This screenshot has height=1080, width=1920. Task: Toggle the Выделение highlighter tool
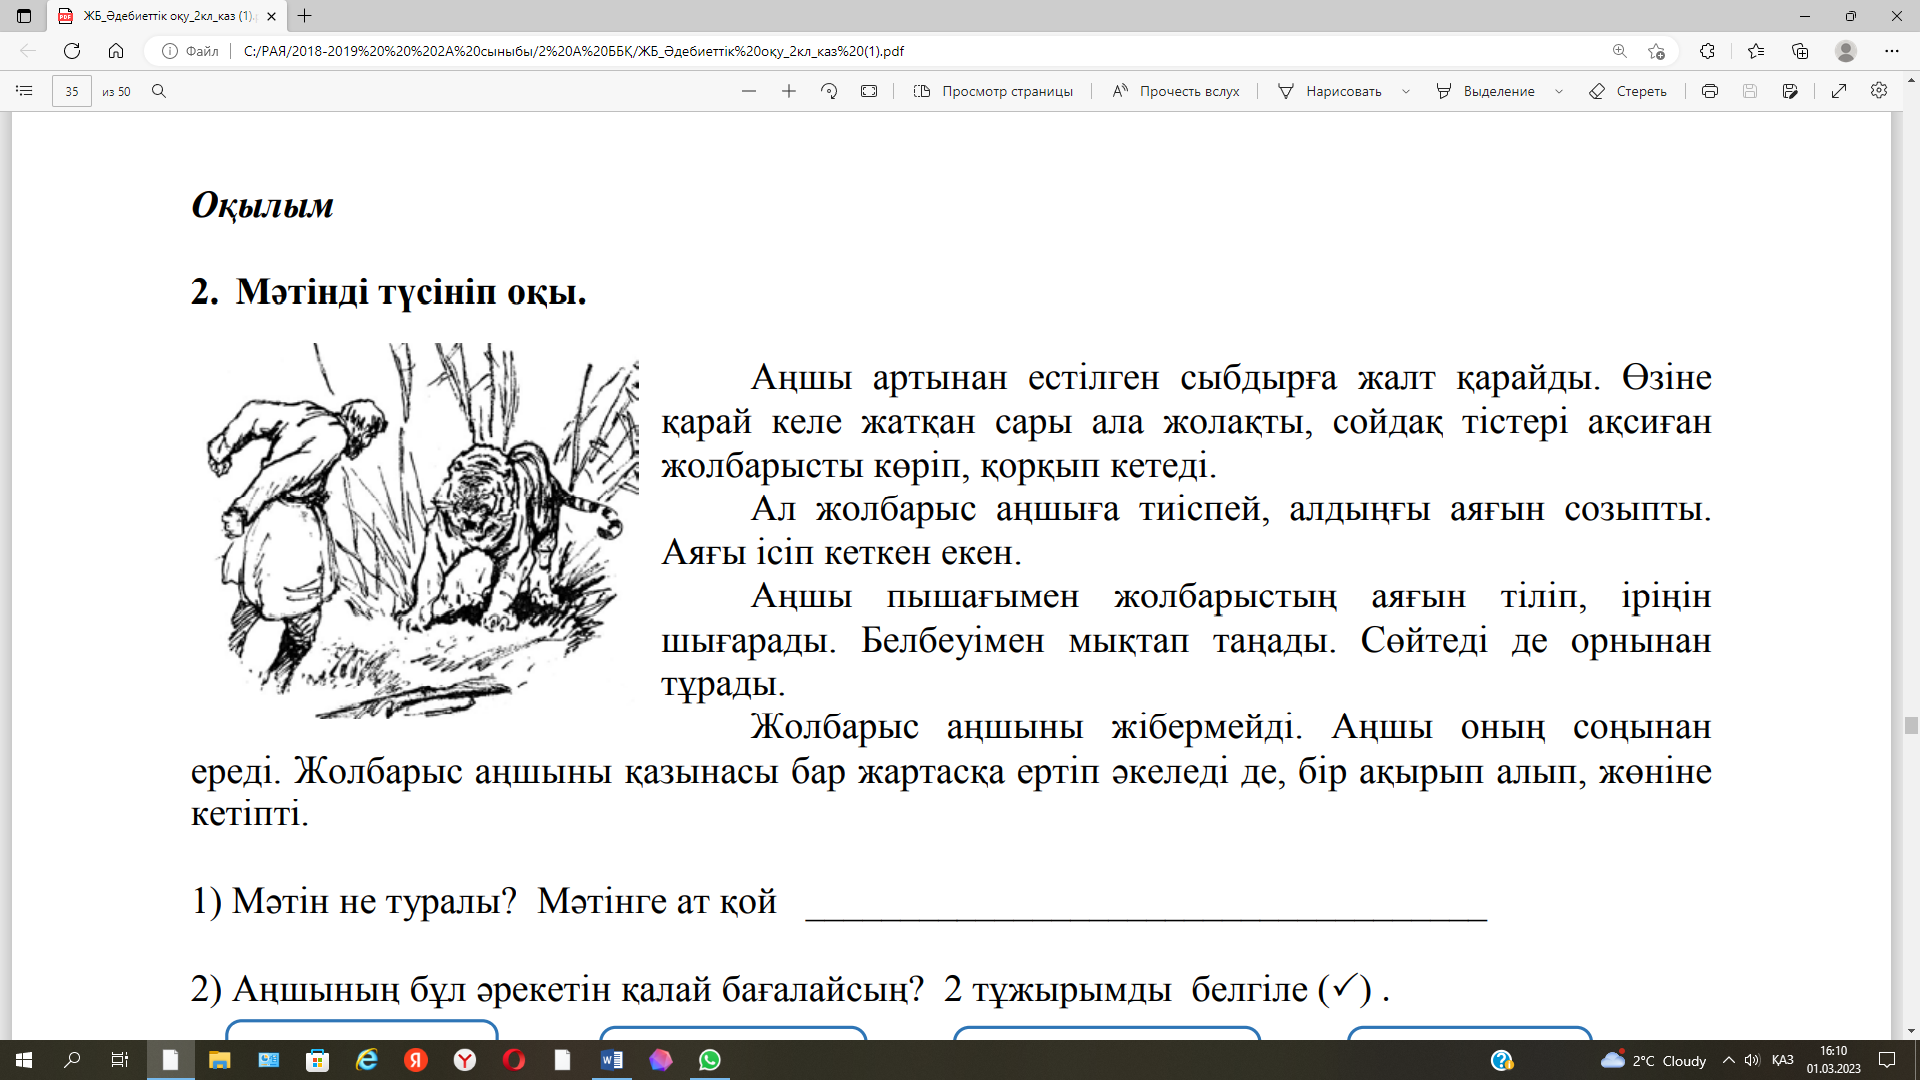(1485, 91)
